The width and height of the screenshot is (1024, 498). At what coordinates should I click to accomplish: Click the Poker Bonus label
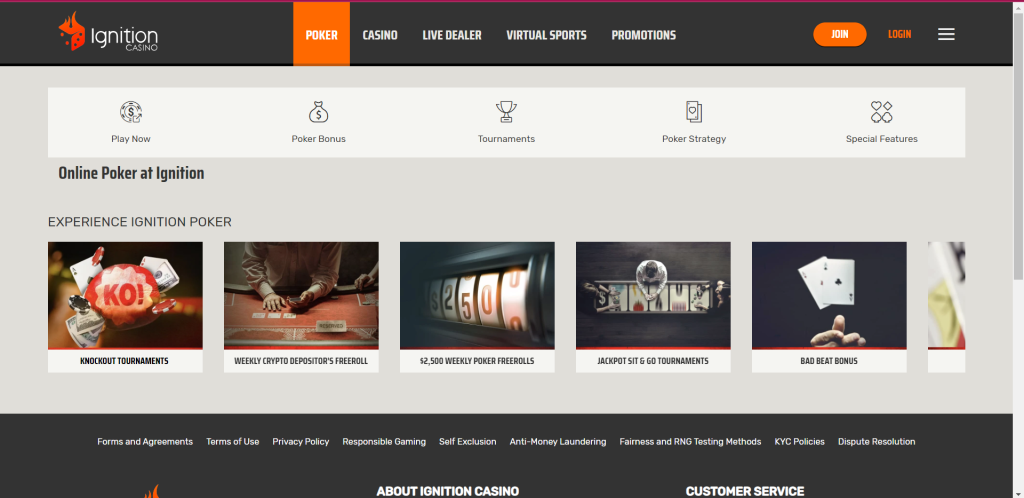point(319,139)
